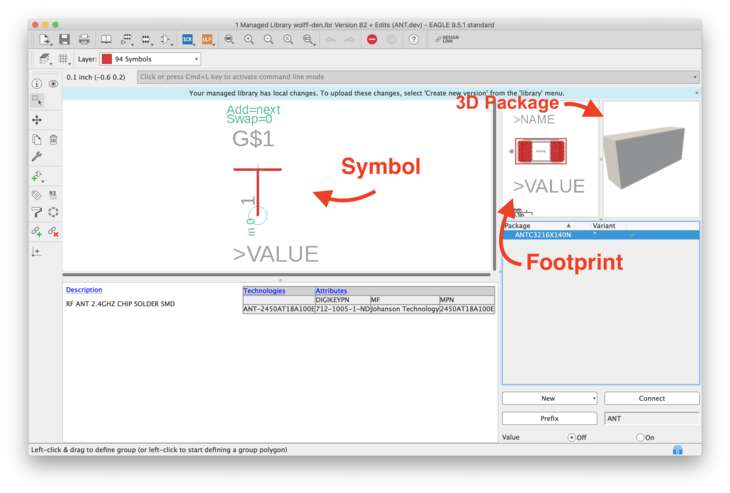
Task: Open the ULP user language program icon
Action: [x=207, y=39]
